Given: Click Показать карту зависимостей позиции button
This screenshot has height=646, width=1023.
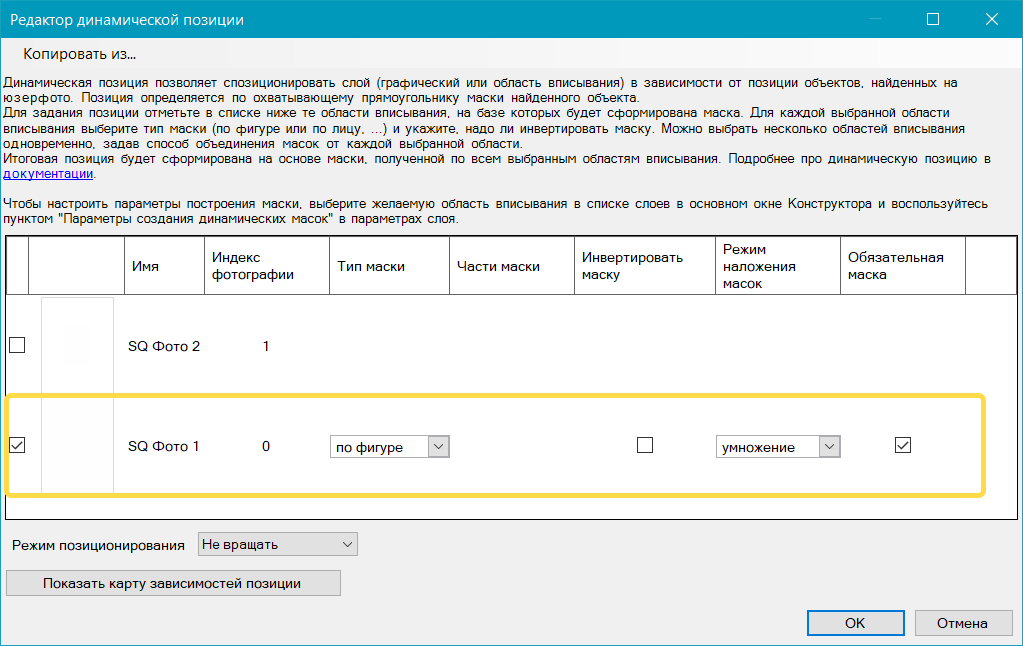Looking at the screenshot, I should tap(172, 583).
